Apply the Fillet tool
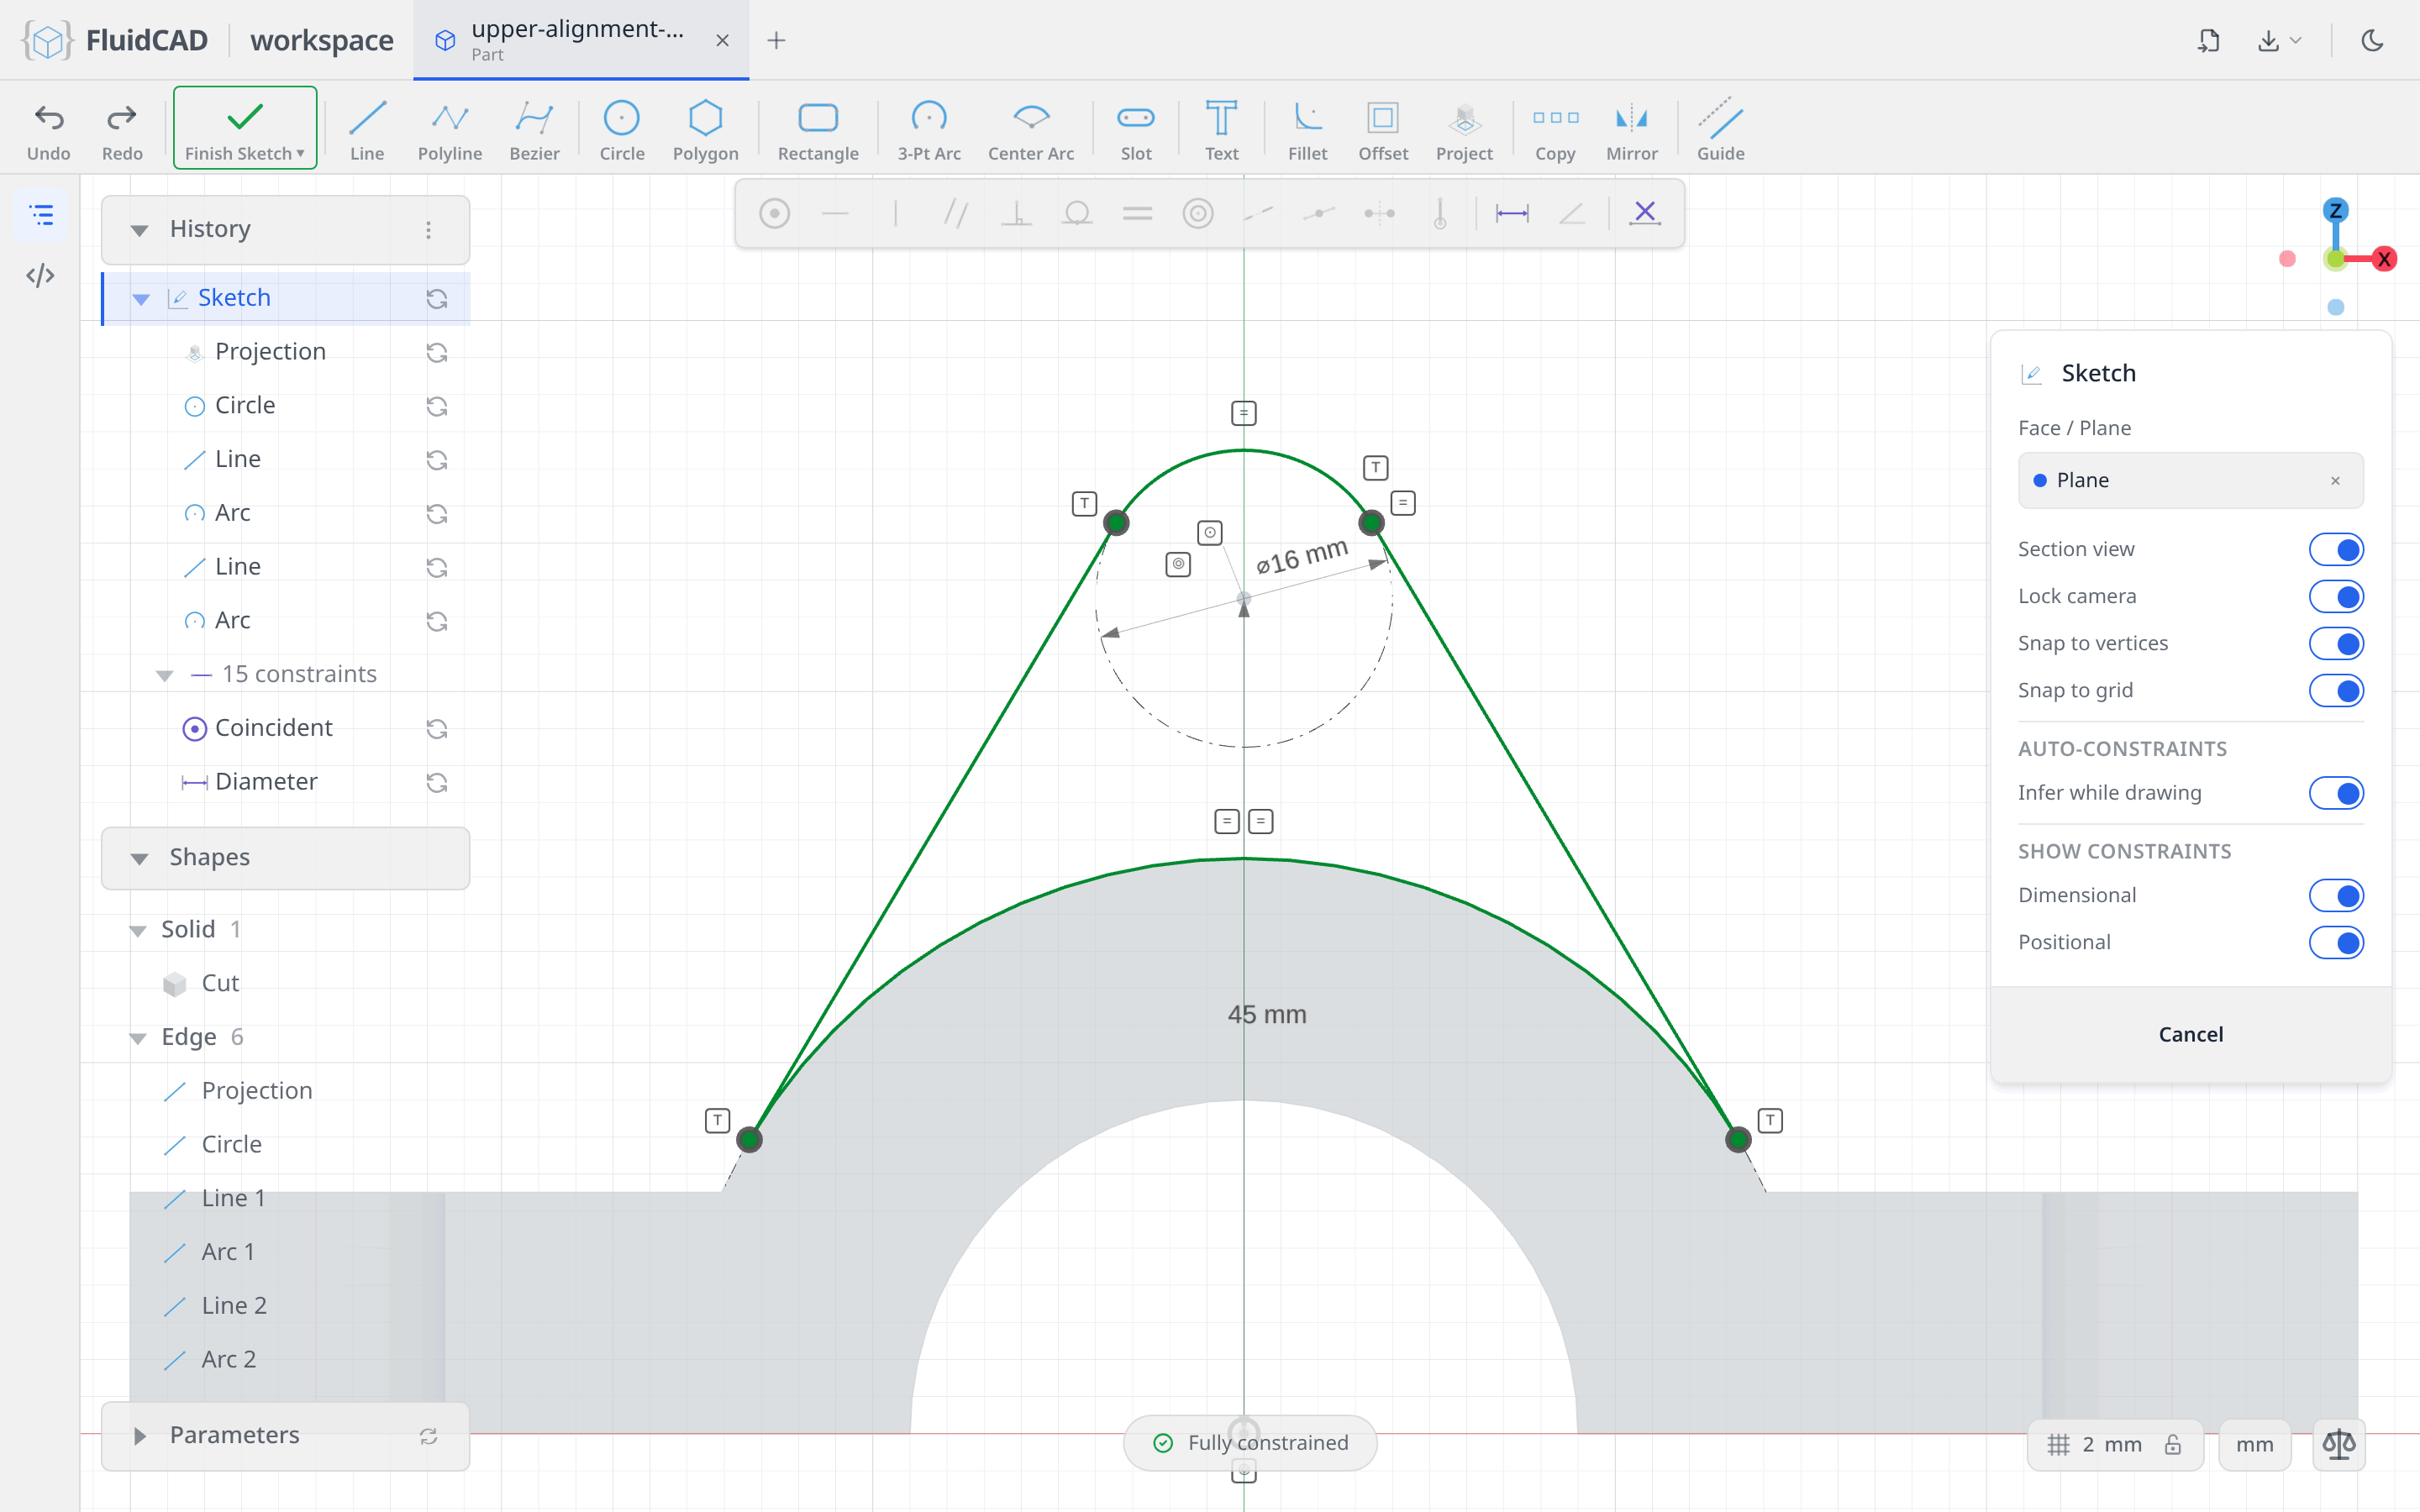Viewport: 2420px width, 1512px height. click(1307, 130)
